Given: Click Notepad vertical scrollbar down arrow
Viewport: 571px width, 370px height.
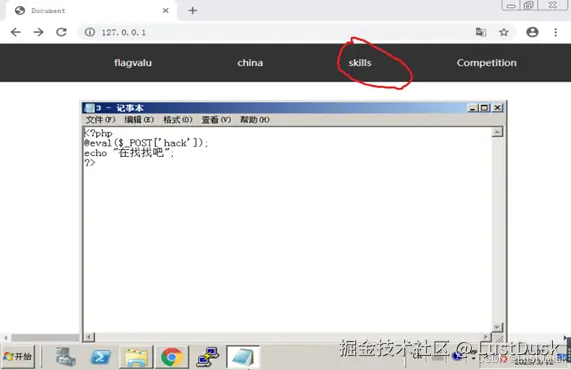Looking at the screenshot, I should pos(497,327).
